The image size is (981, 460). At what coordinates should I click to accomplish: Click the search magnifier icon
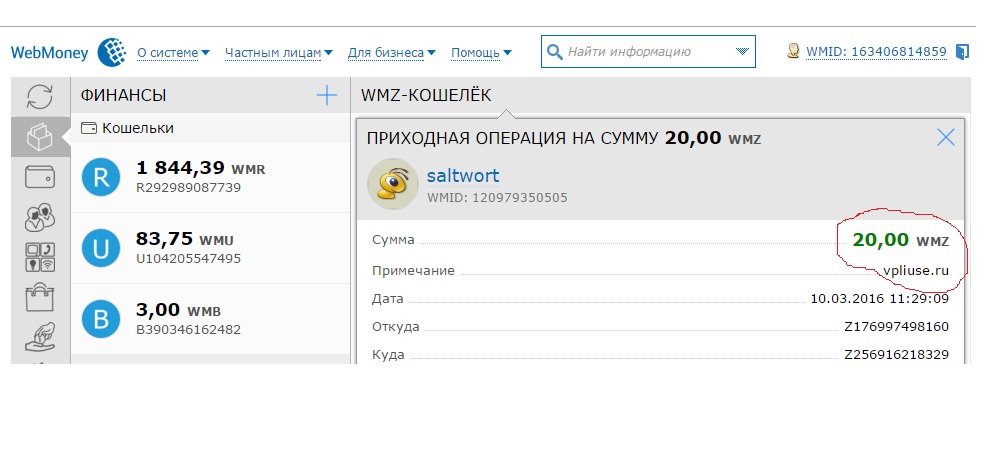[x=554, y=52]
